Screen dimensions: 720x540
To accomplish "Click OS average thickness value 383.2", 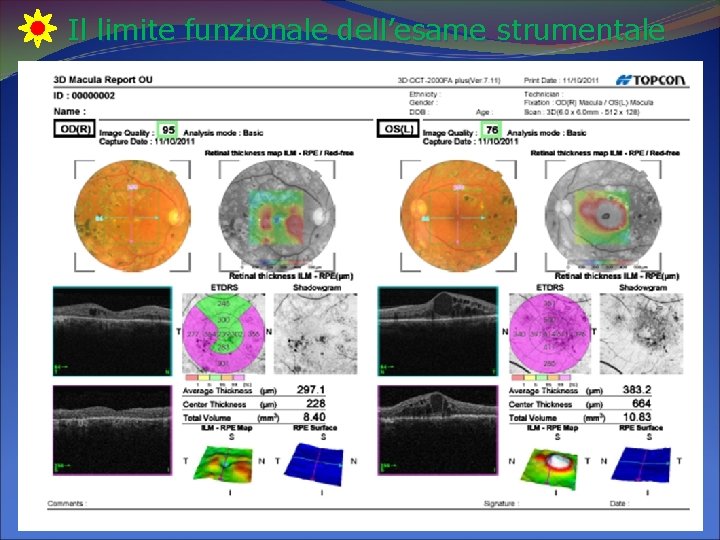I will (636, 390).
